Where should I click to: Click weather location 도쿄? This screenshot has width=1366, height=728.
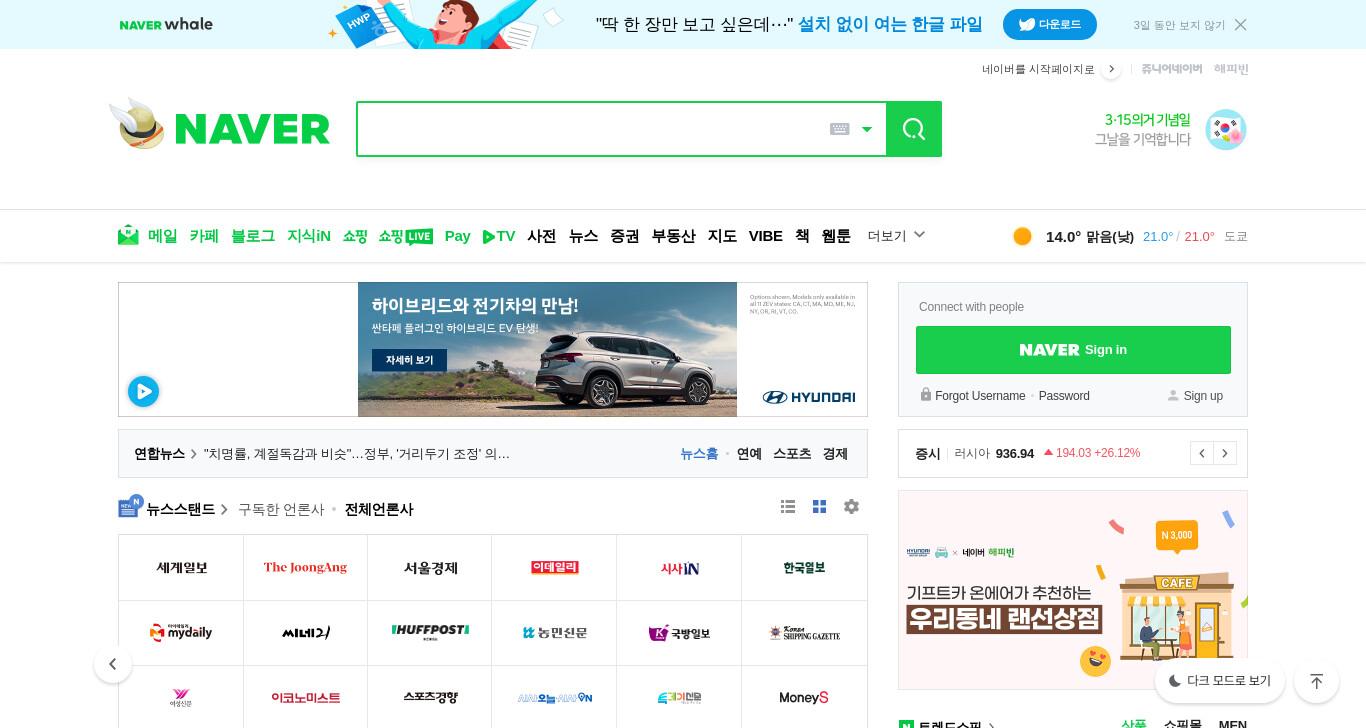point(1236,237)
